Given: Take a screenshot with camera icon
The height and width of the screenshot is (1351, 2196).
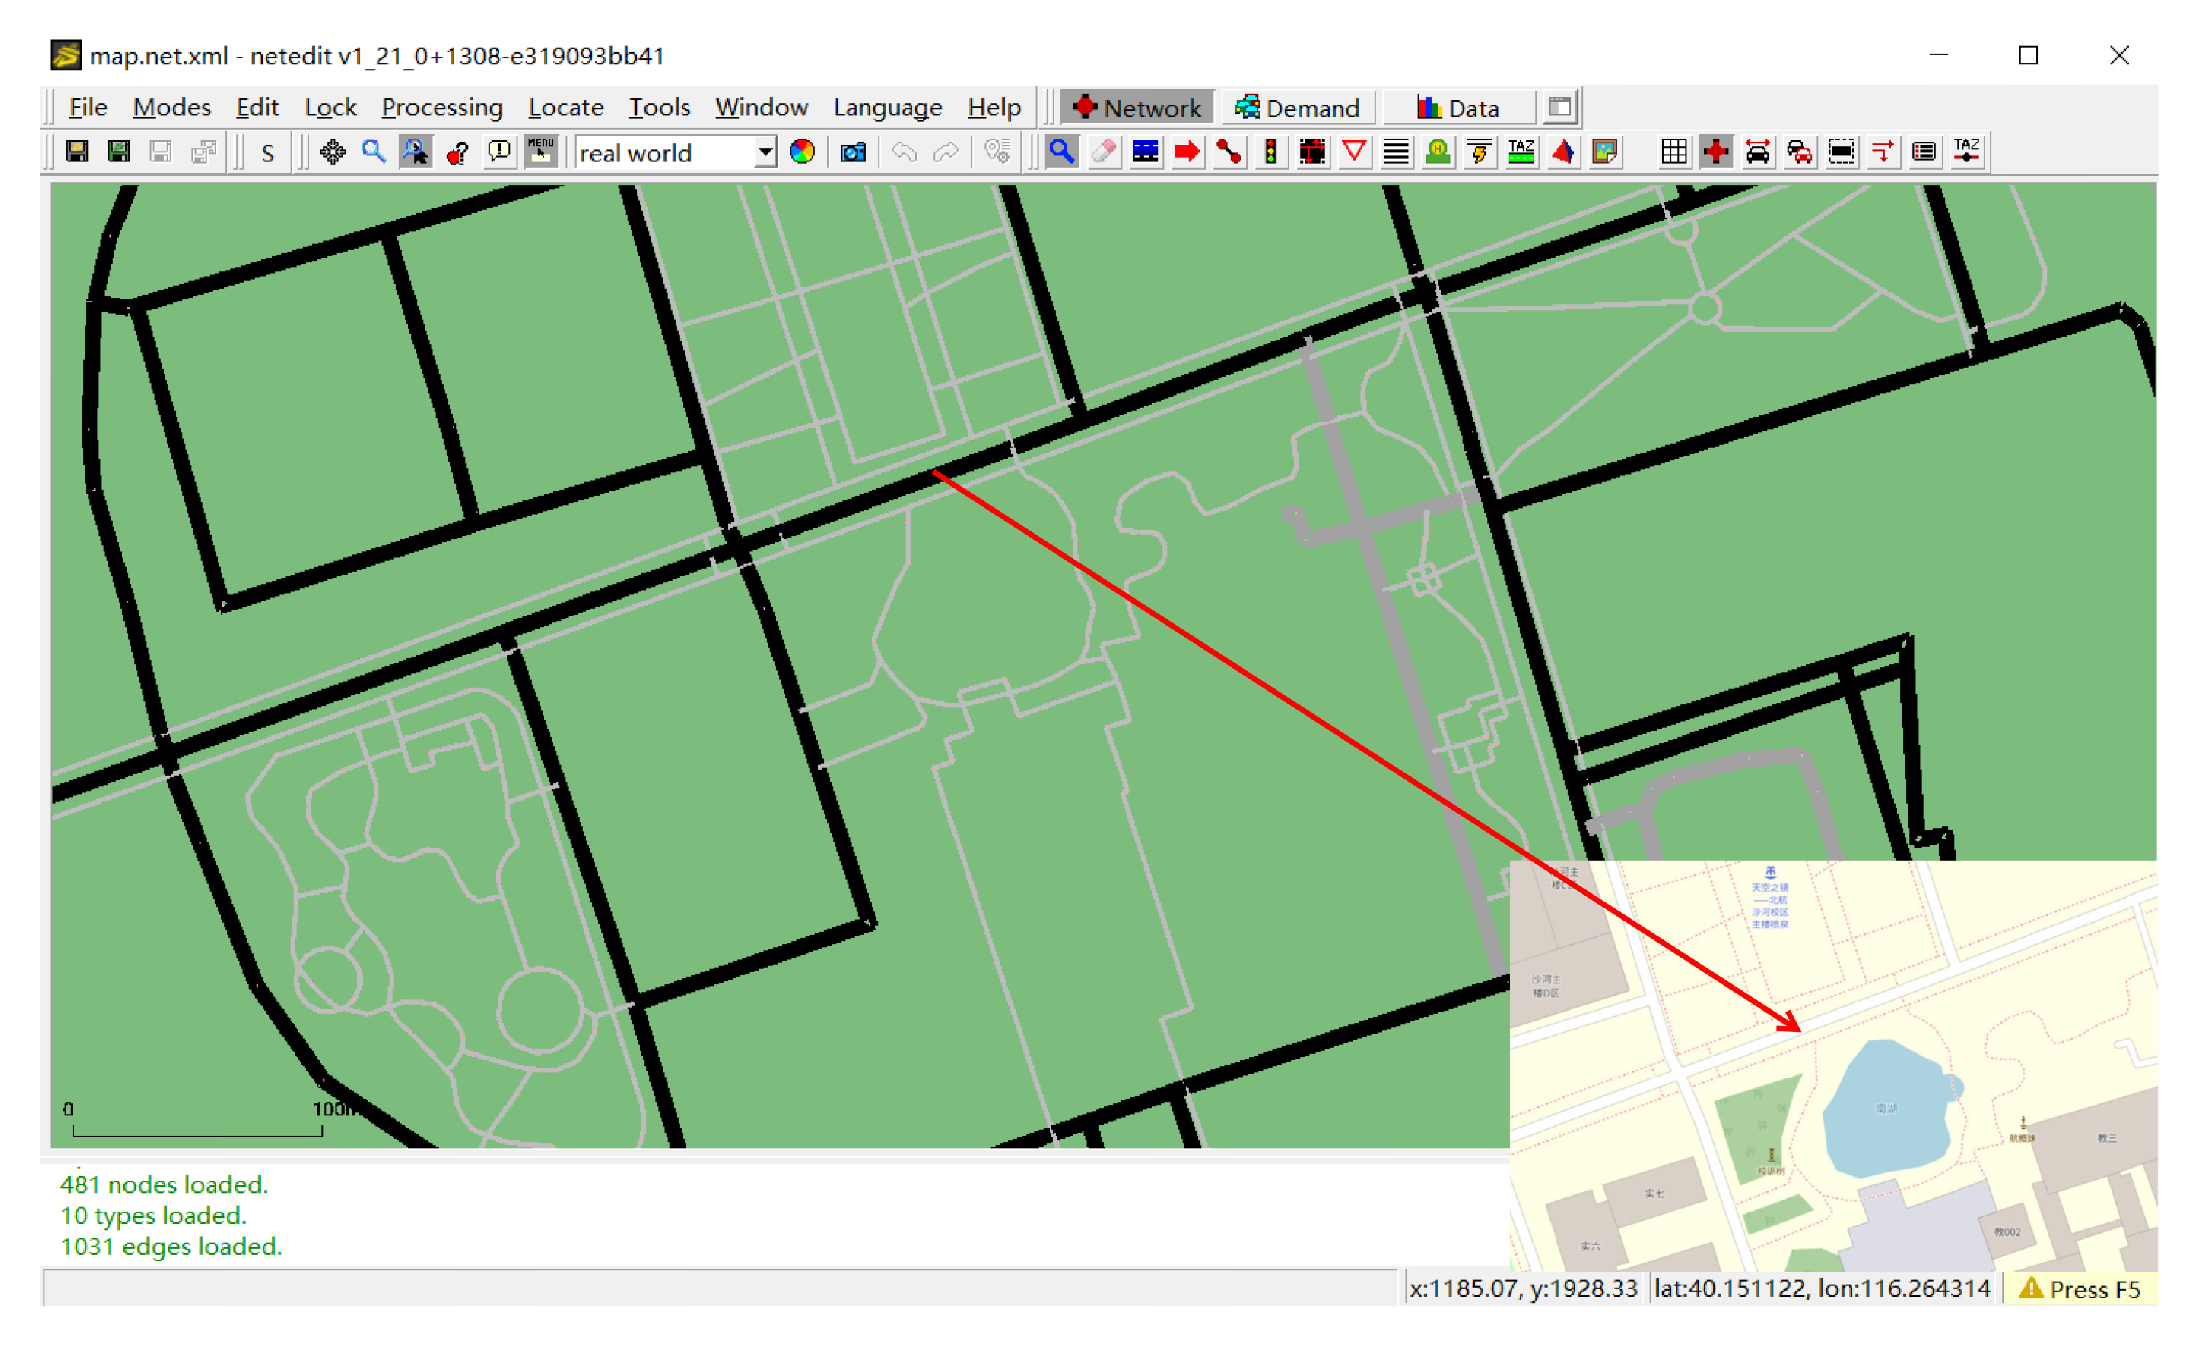Looking at the screenshot, I should (853, 152).
